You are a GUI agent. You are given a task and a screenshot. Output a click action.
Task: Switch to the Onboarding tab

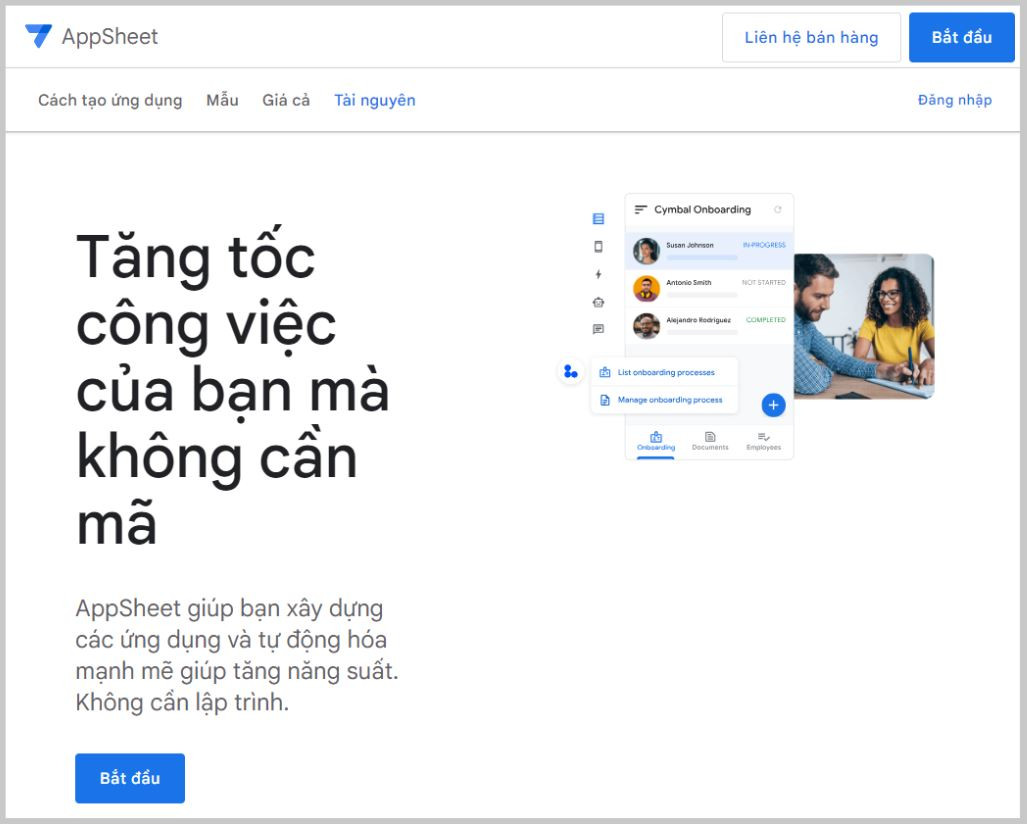coord(656,441)
